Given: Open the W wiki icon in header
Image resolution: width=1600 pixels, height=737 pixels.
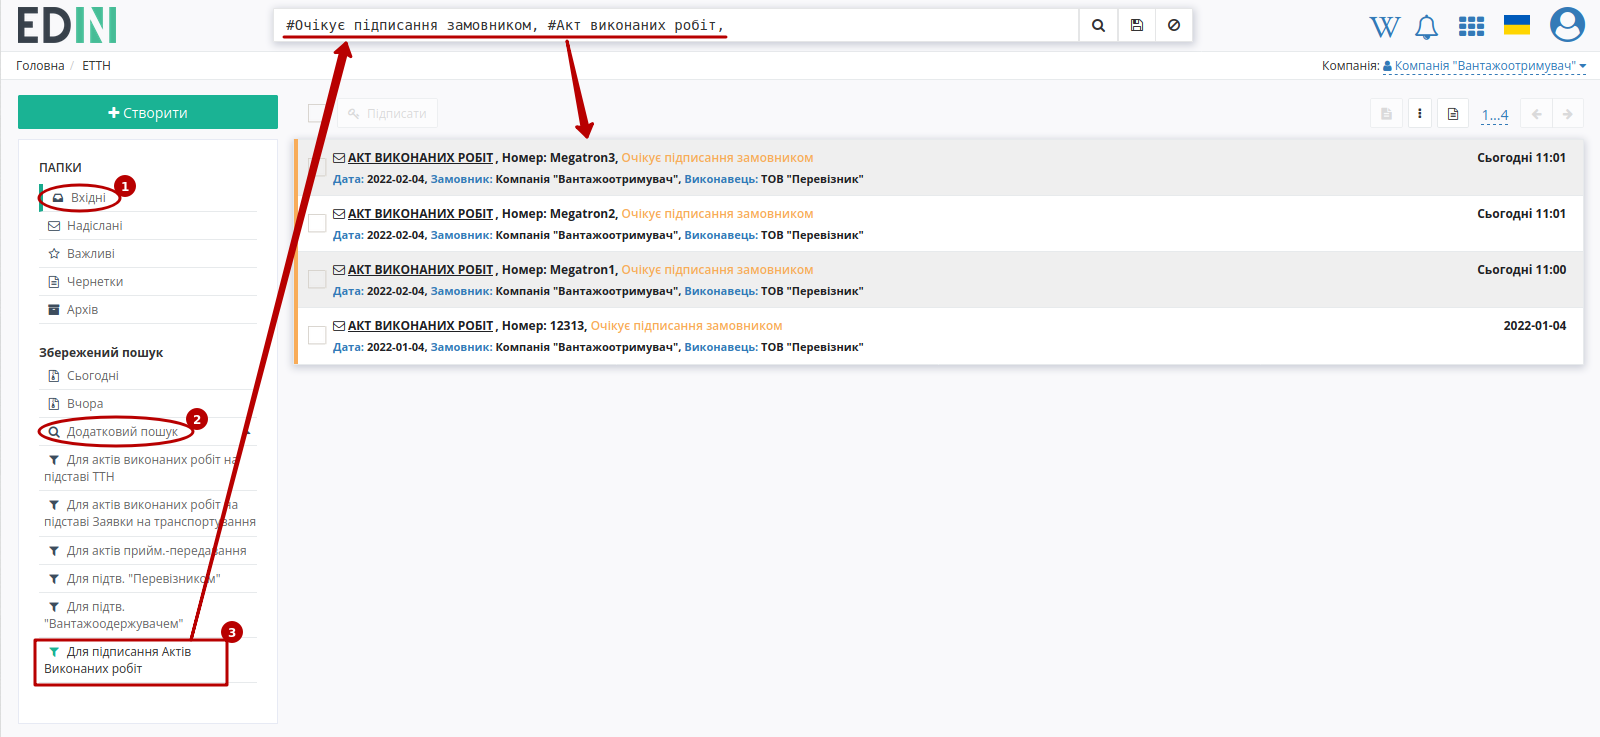Looking at the screenshot, I should (x=1384, y=27).
